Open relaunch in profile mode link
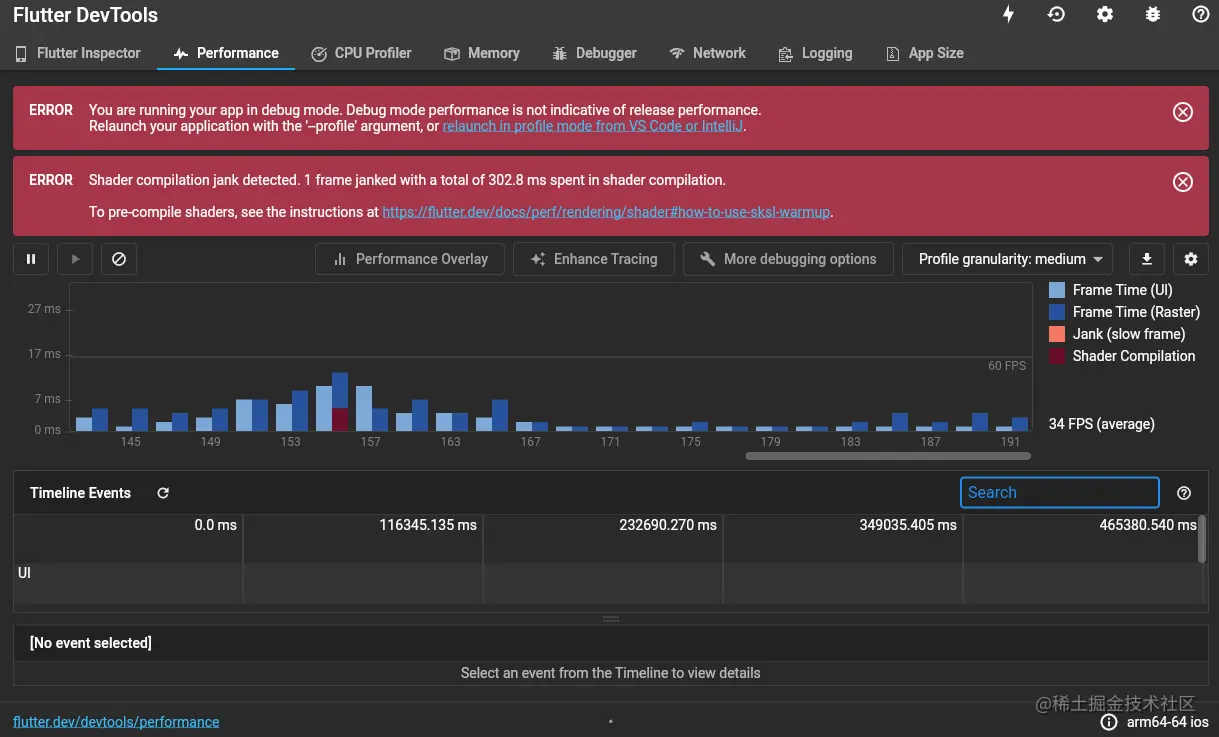This screenshot has width=1219, height=737. (x=593, y=126)
